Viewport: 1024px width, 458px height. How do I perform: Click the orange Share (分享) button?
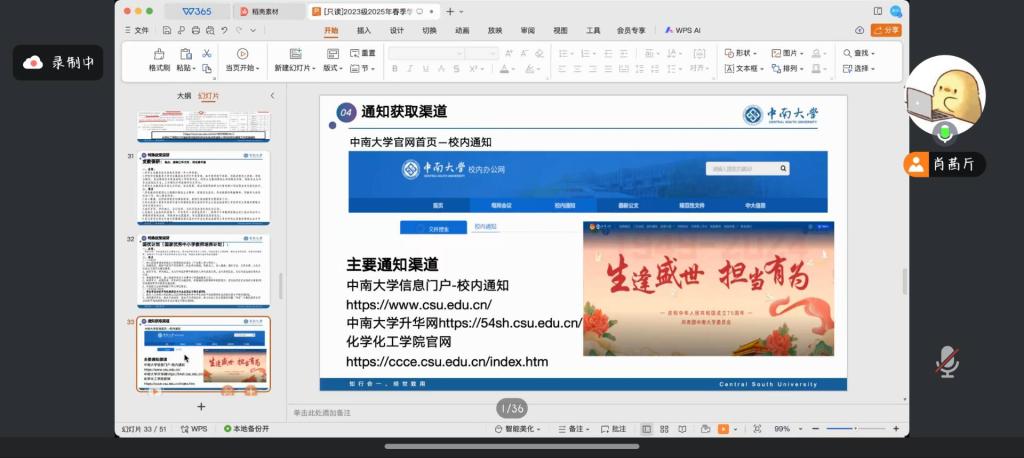click(885, 31)
